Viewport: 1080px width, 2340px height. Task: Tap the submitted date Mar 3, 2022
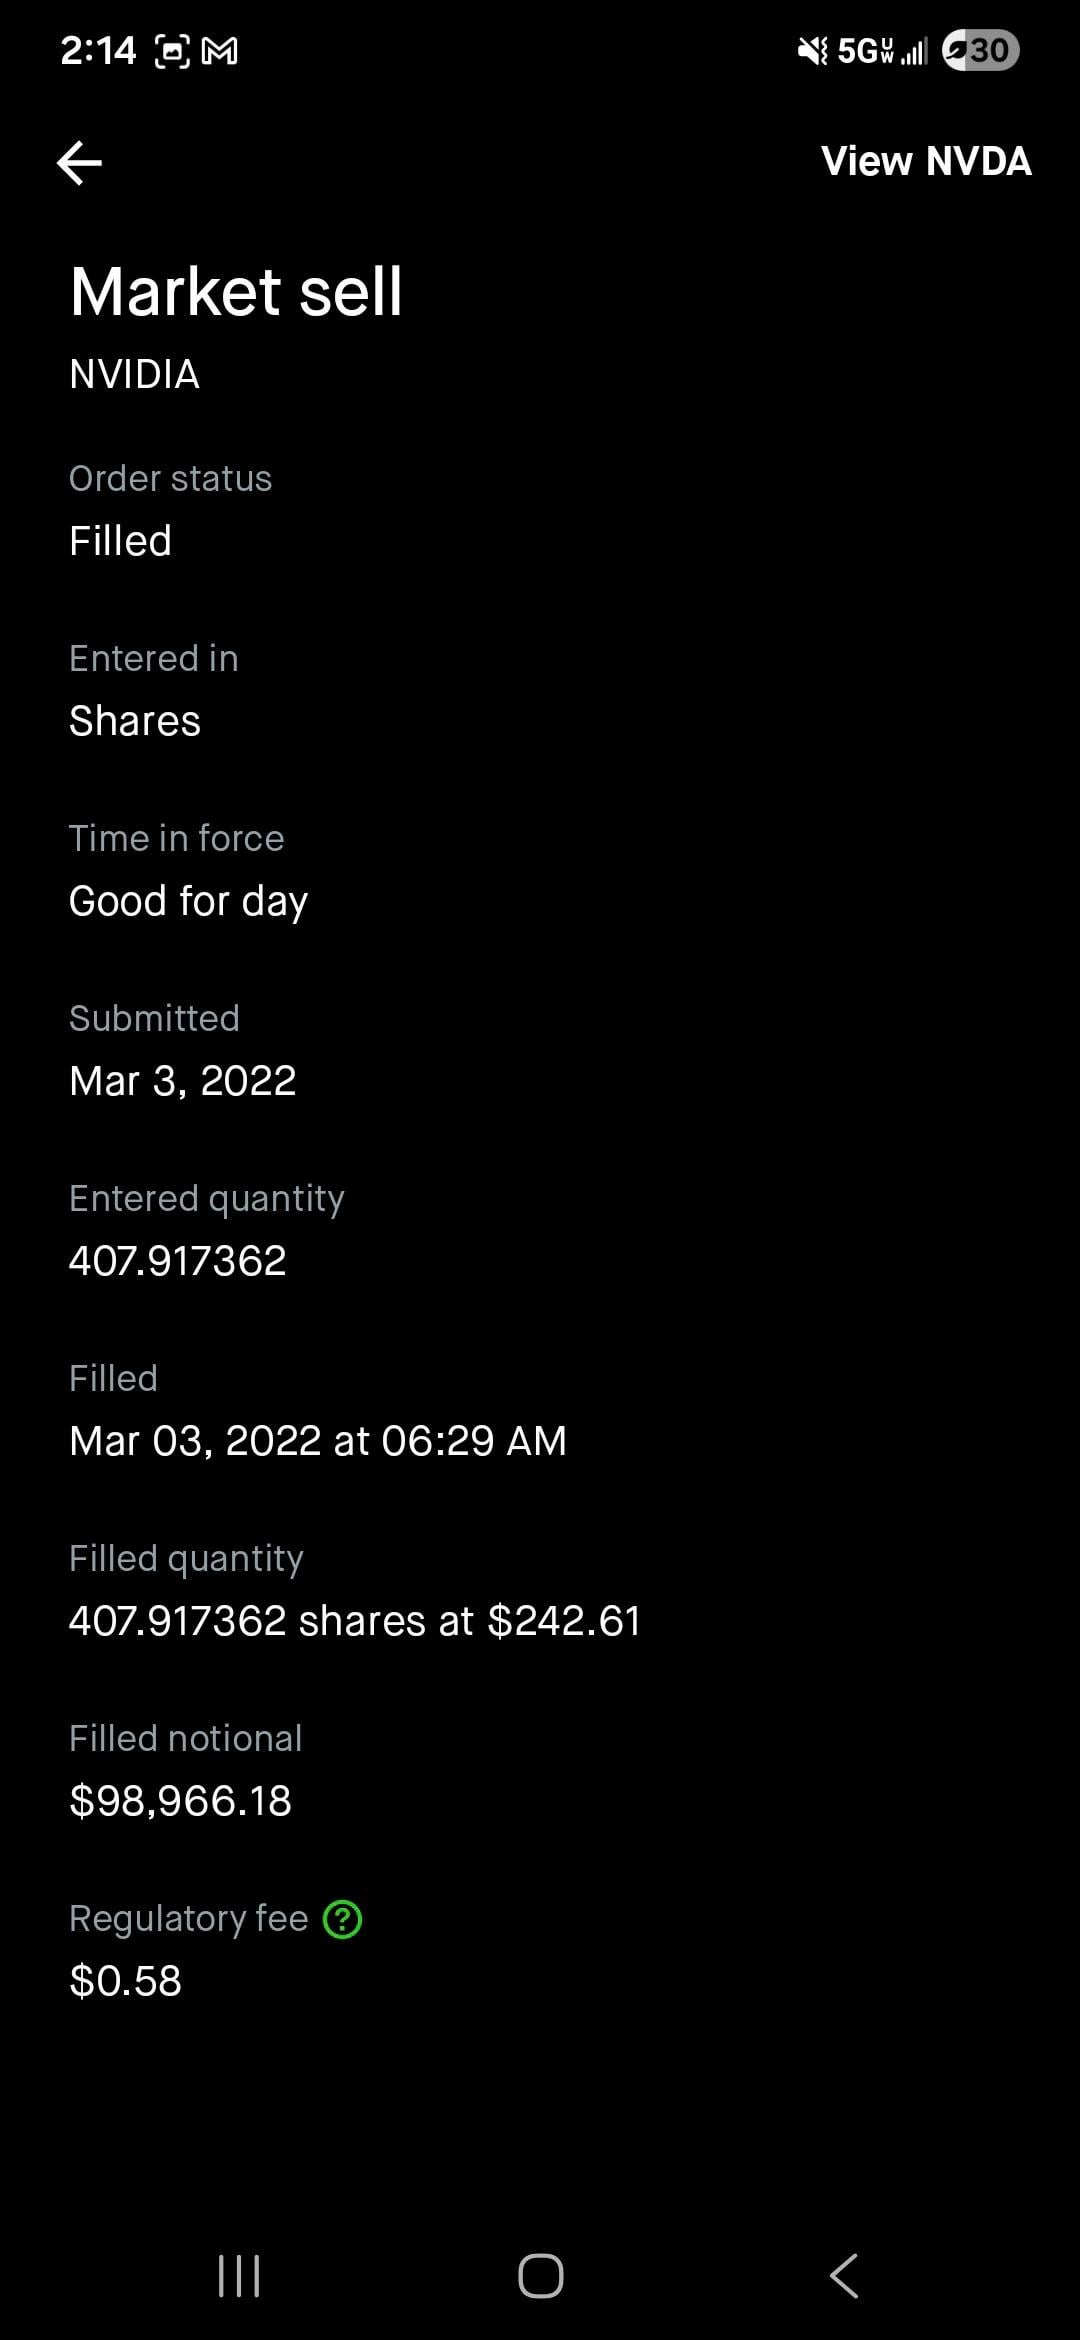pyautogui.click(x=182, y=1081)
